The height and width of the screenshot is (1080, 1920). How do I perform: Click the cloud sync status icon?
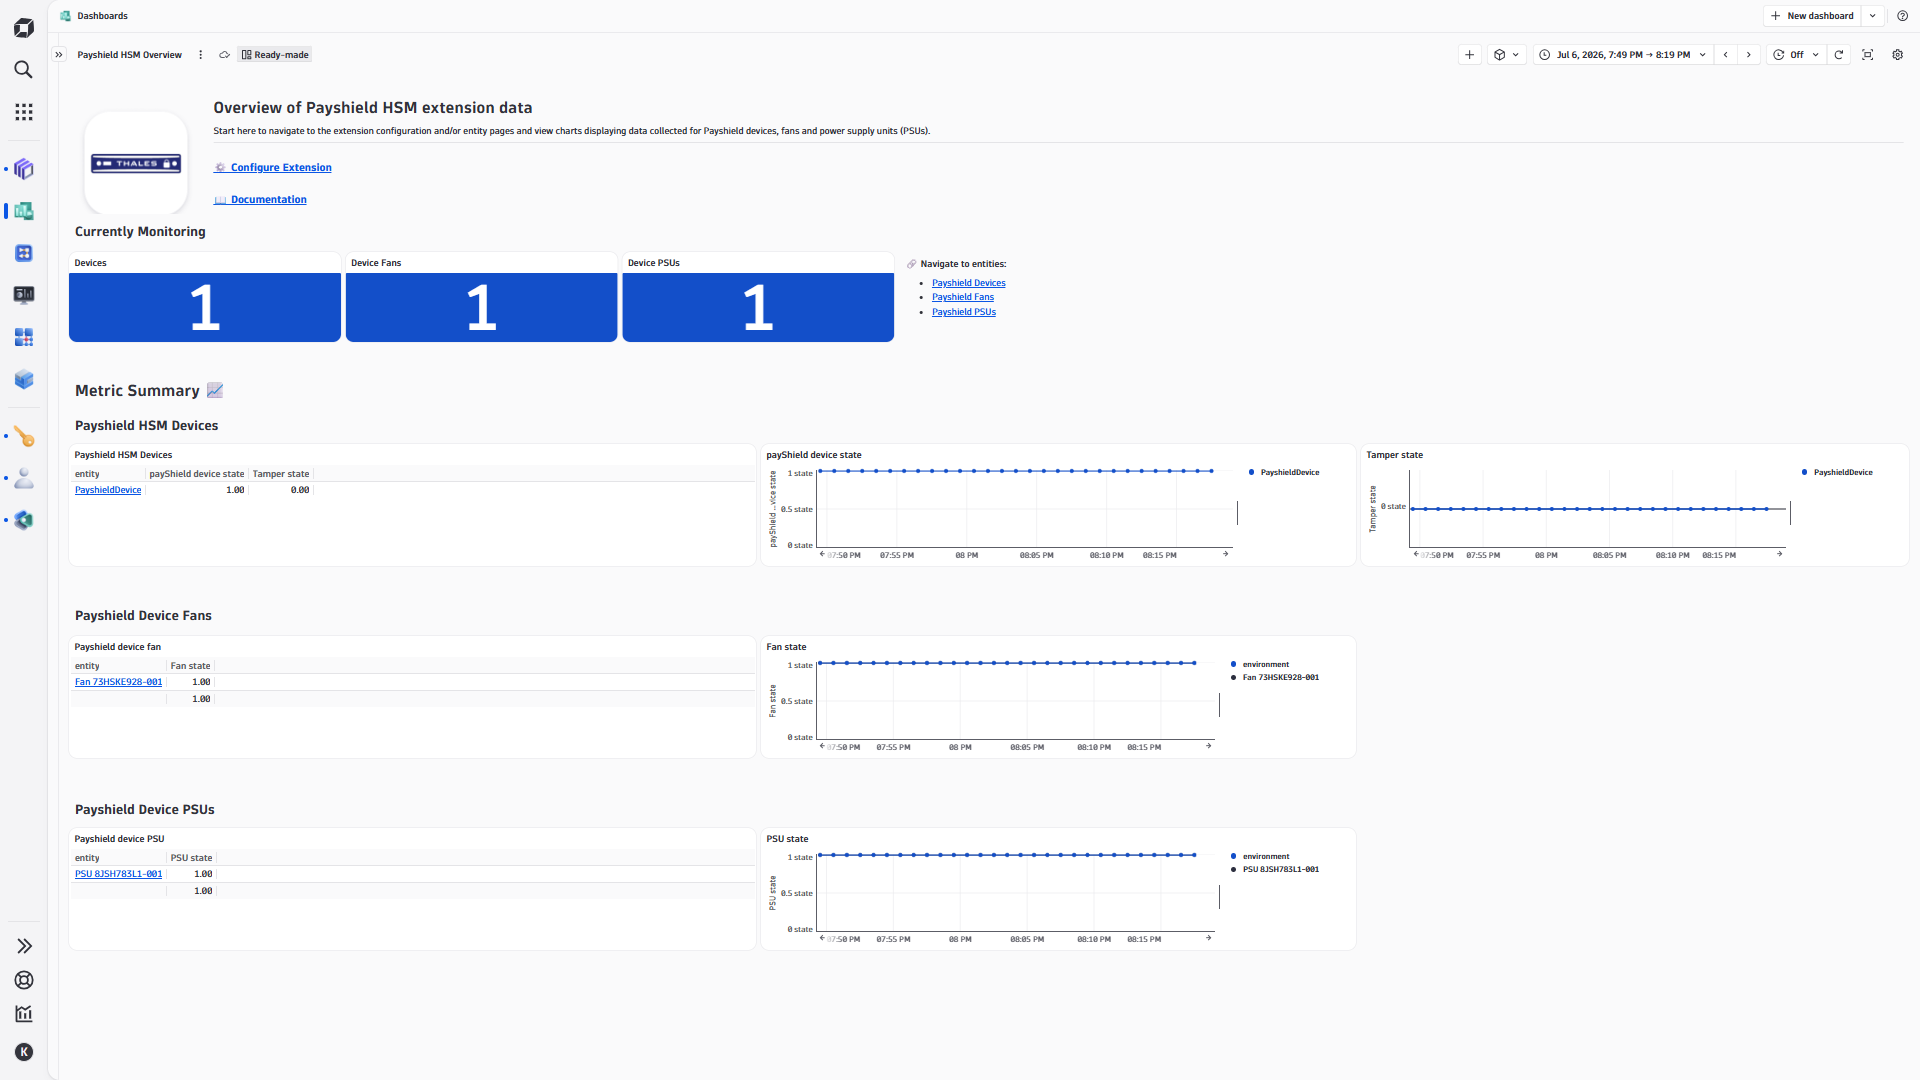point(224,55)
